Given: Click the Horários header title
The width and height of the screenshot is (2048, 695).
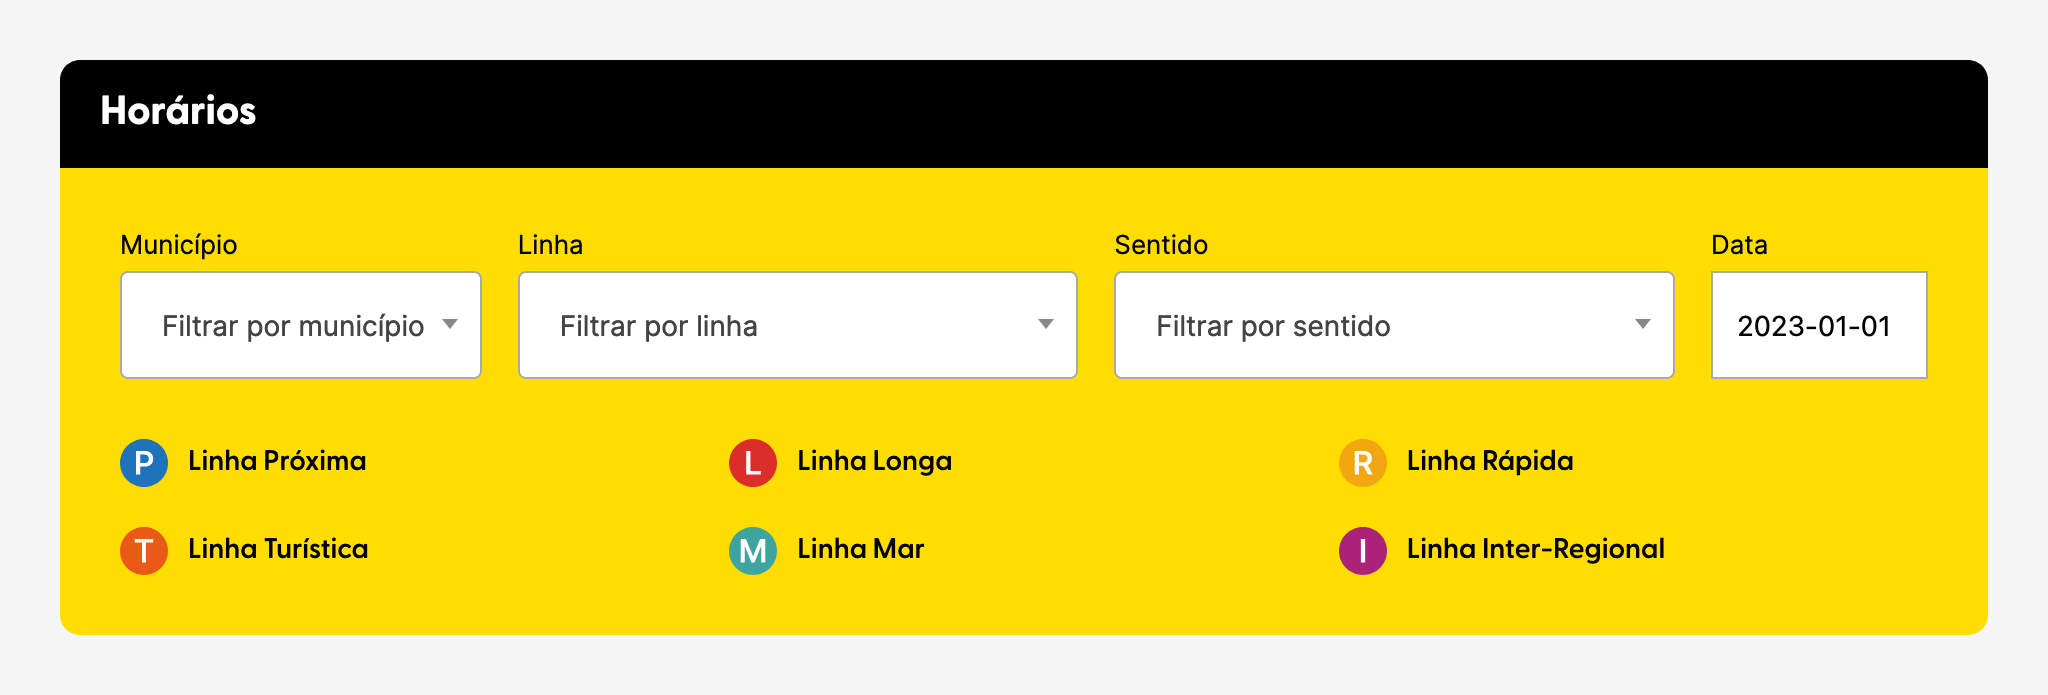Looking at the screenshot, I should 178,111.
